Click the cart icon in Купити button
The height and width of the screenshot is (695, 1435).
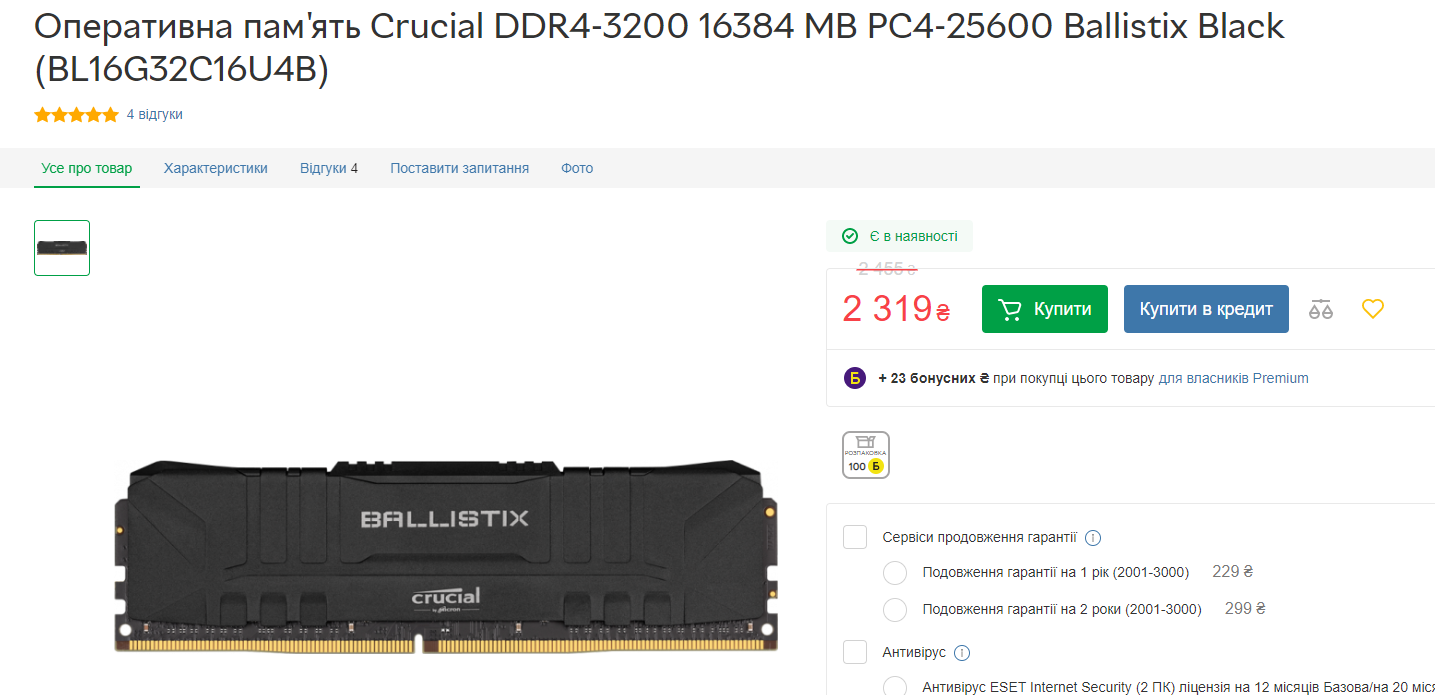[x=1010, y=309]
